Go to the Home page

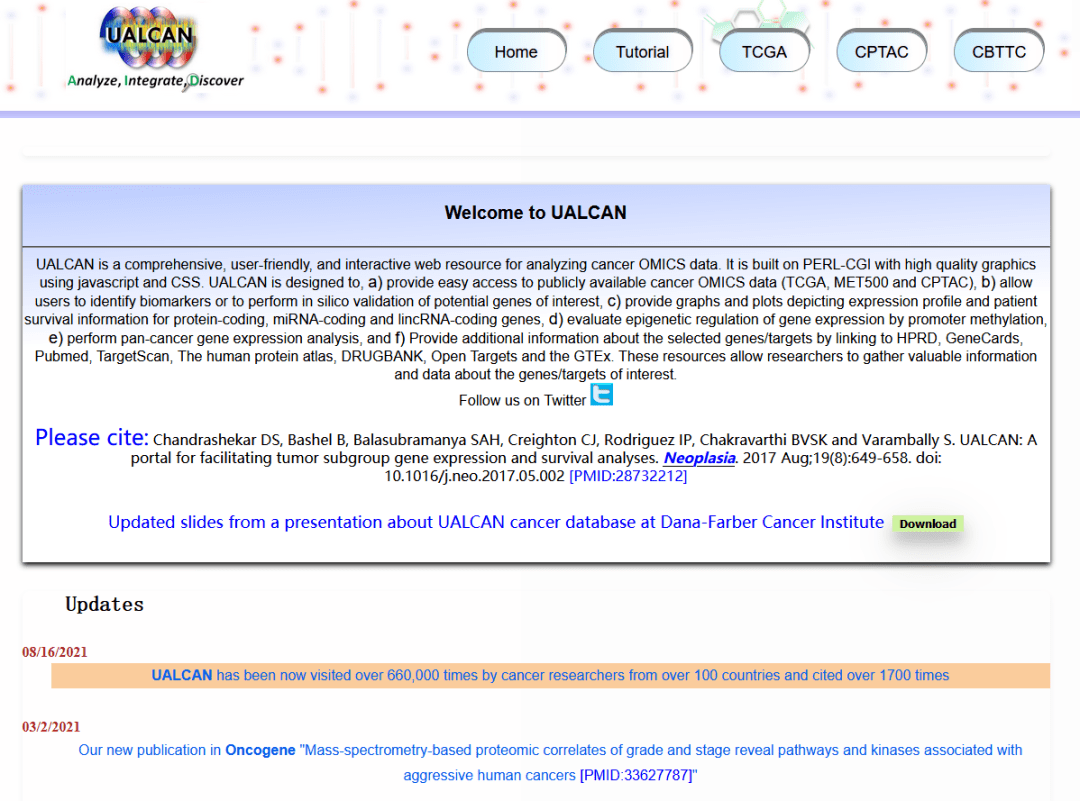coord(516,52)
